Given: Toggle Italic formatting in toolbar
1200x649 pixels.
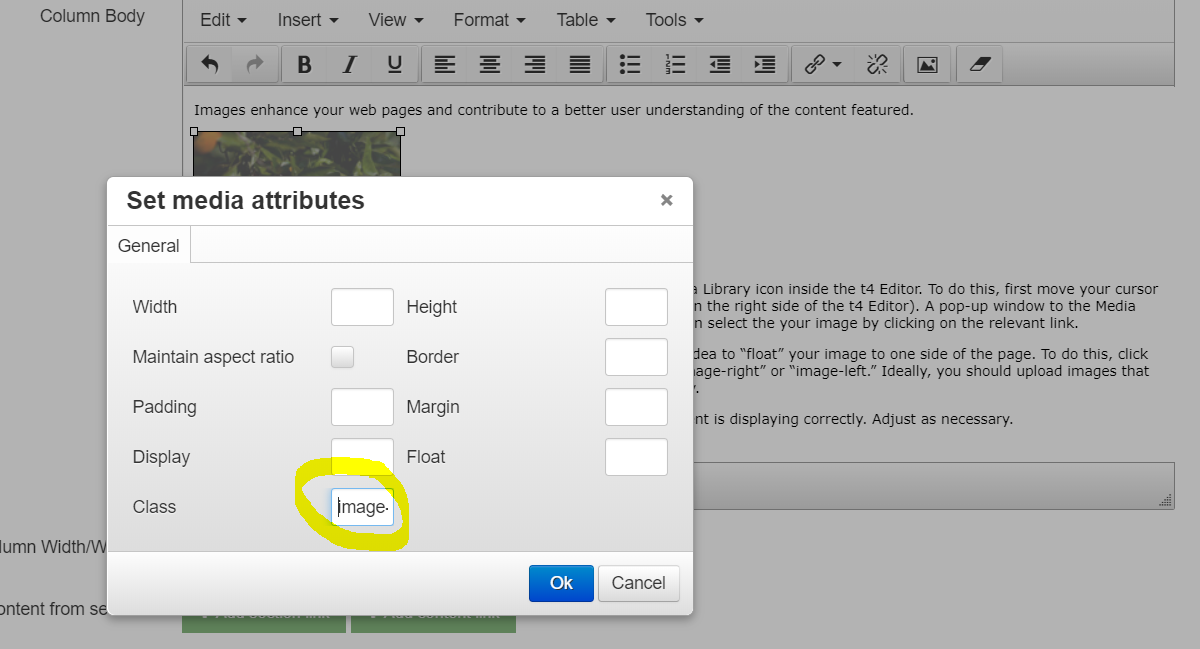Looking at the screenshot, I should [350, 65].
